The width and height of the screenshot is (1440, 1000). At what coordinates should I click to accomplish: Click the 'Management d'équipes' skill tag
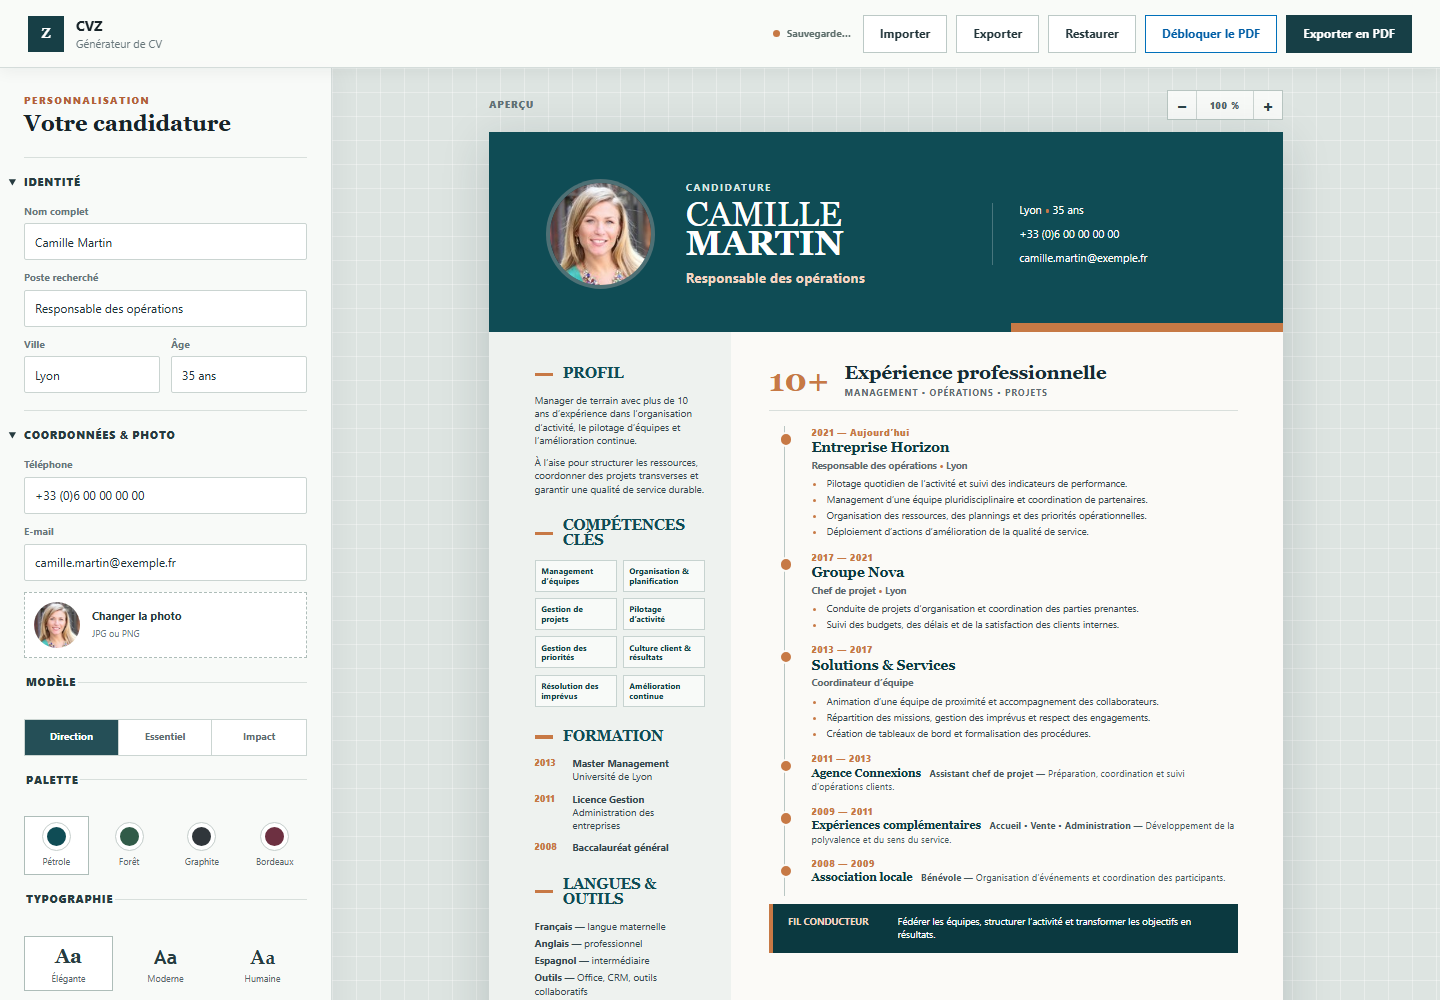(x=576, y=576)
